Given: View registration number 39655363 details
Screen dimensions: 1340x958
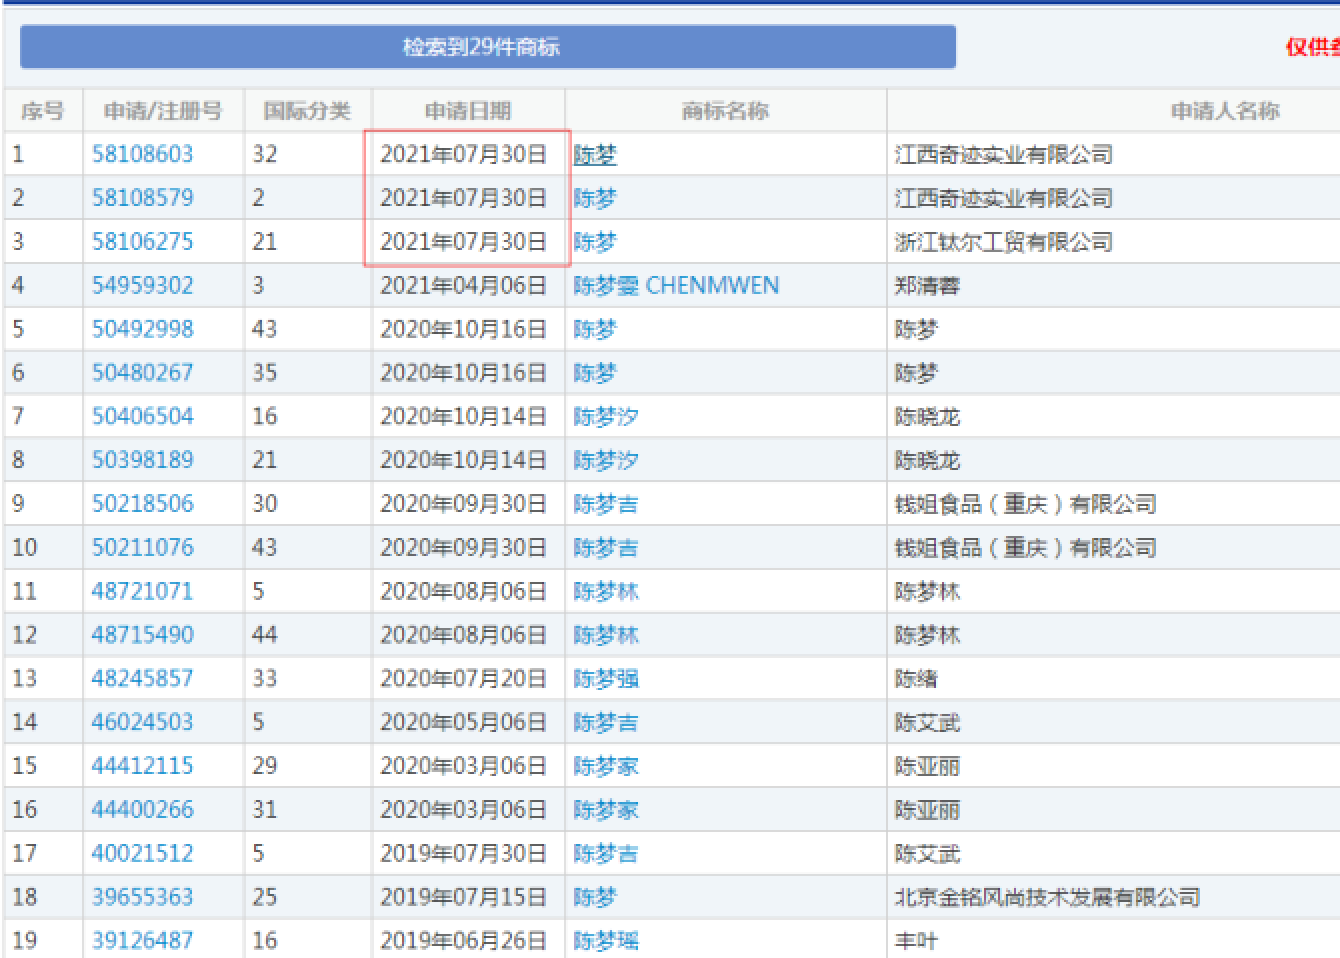Looking at the screenshot, I should point(142,897).
